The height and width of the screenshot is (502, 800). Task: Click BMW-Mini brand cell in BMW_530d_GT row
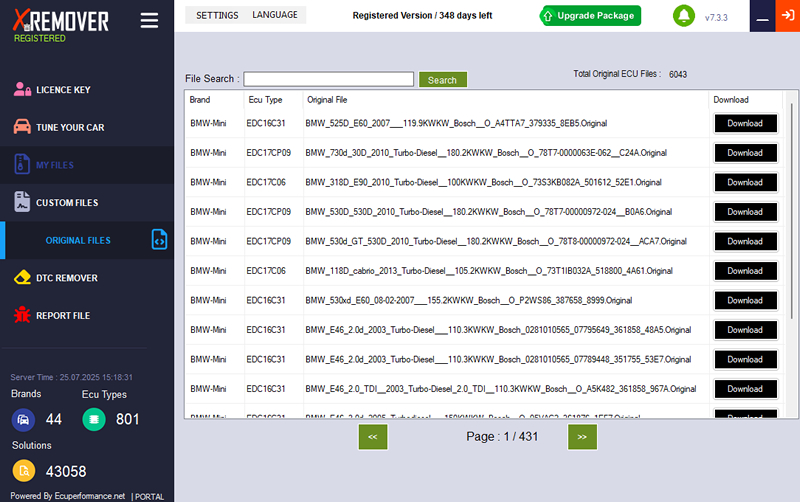[x=208, y=241]
